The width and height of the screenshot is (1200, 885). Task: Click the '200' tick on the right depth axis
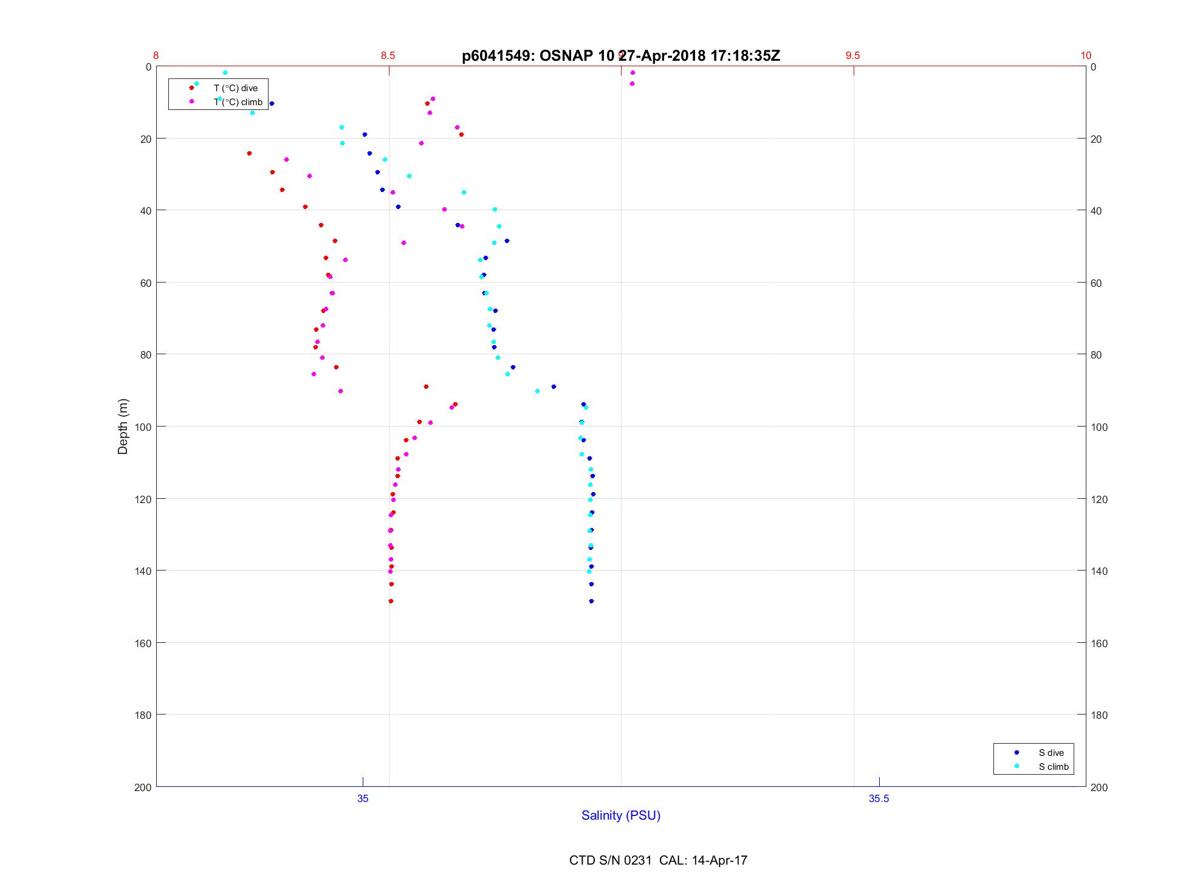[x=1100, y=787]
